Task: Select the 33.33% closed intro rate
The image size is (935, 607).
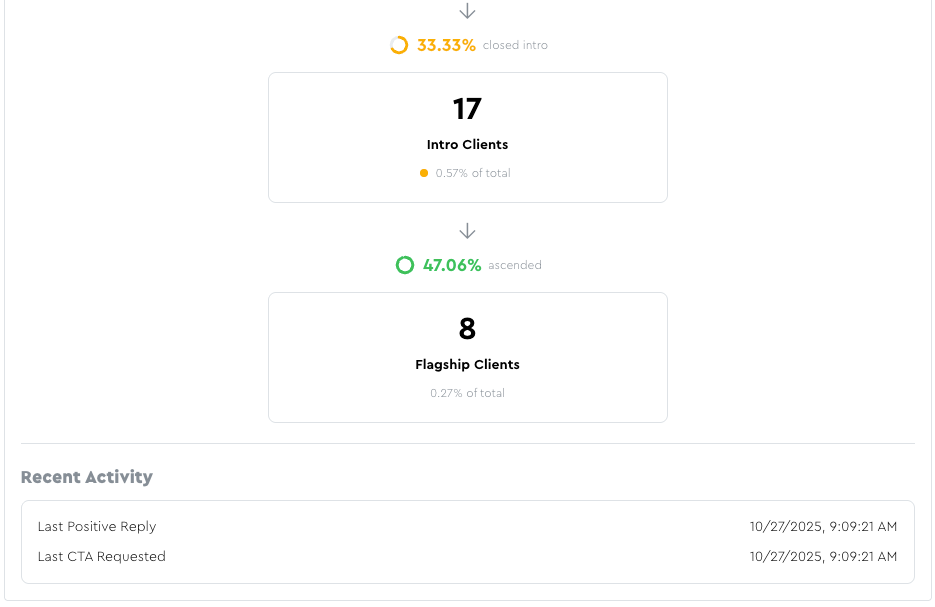Action: coord(446,45)
